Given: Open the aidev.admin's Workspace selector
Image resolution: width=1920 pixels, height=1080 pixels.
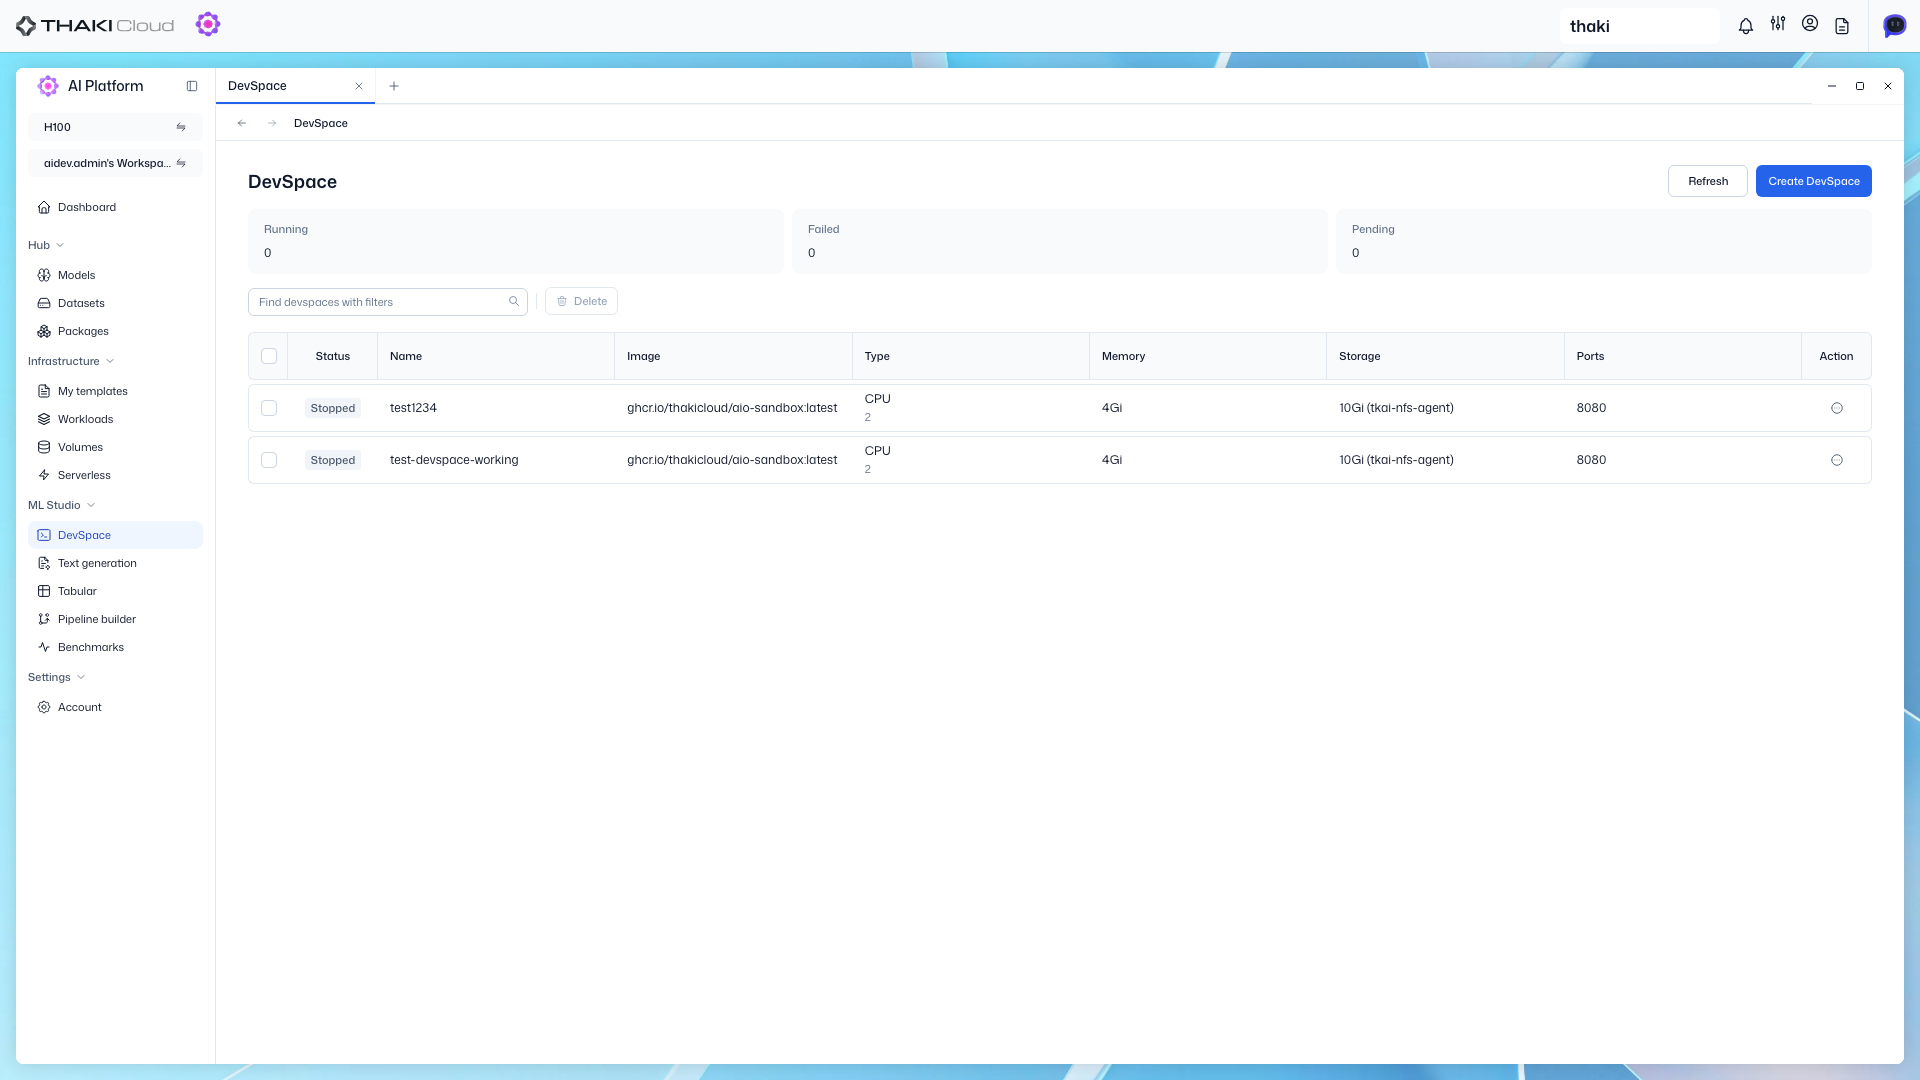Looking at the screenshot, I should click(115, 163).
